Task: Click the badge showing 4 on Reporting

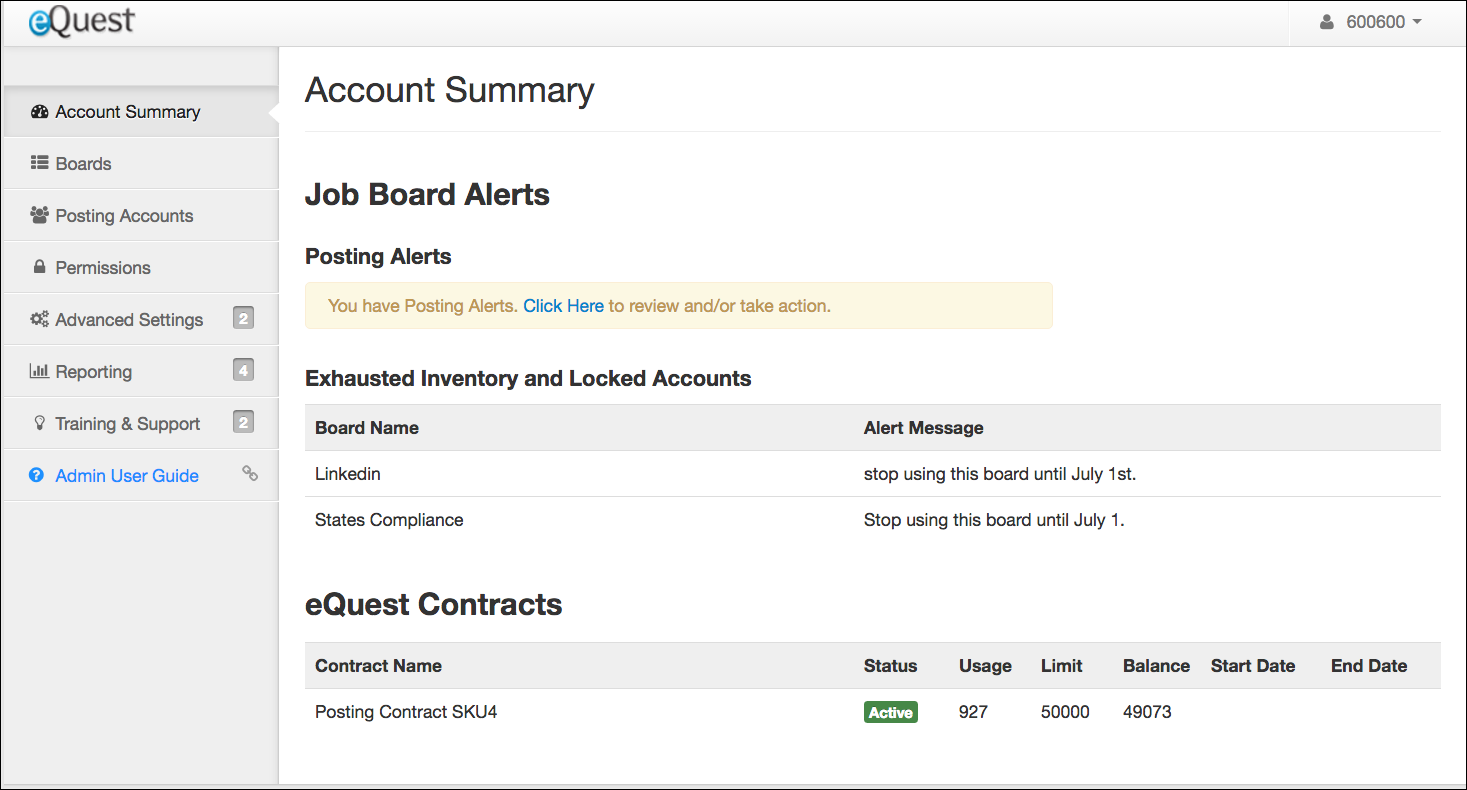Action: (243, 369)
